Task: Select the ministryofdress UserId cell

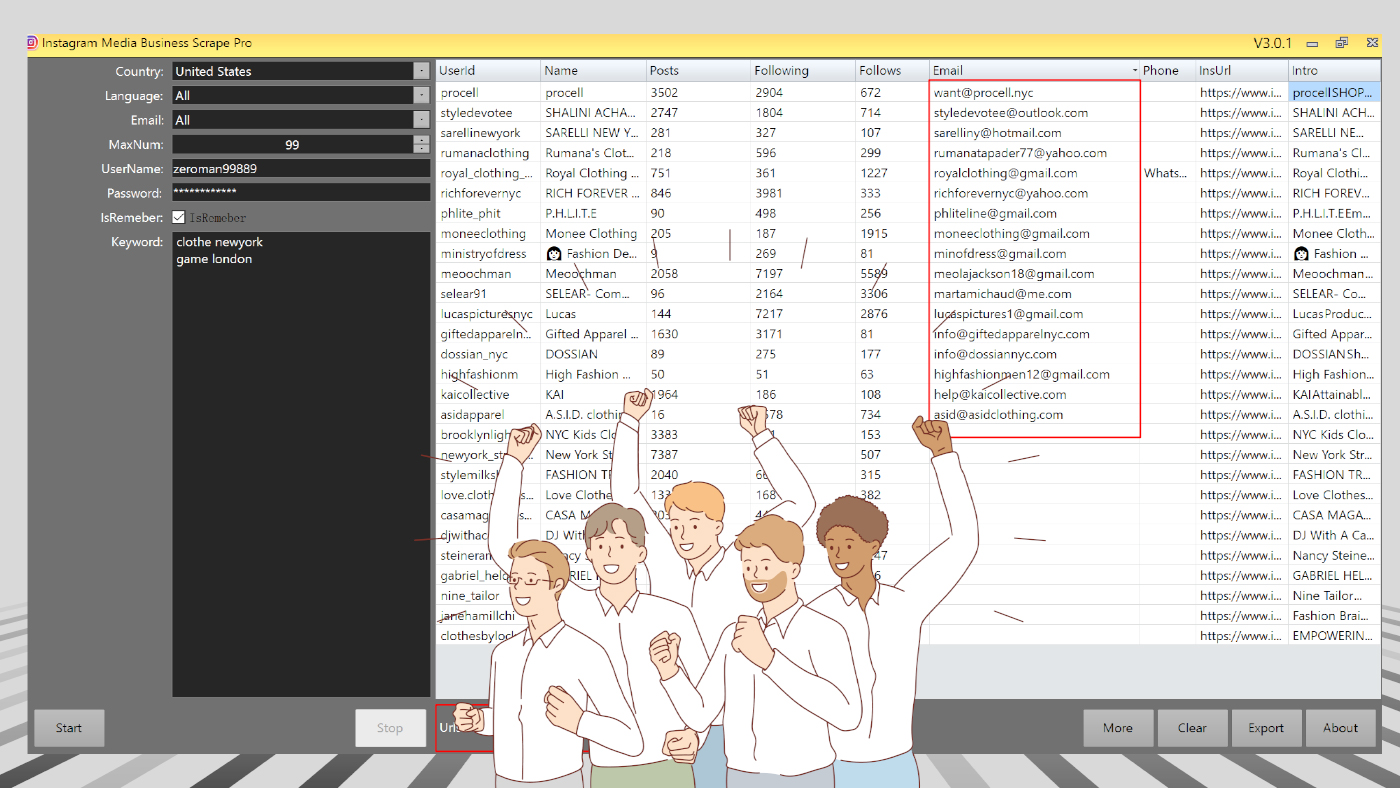Action: pos(488,254)
